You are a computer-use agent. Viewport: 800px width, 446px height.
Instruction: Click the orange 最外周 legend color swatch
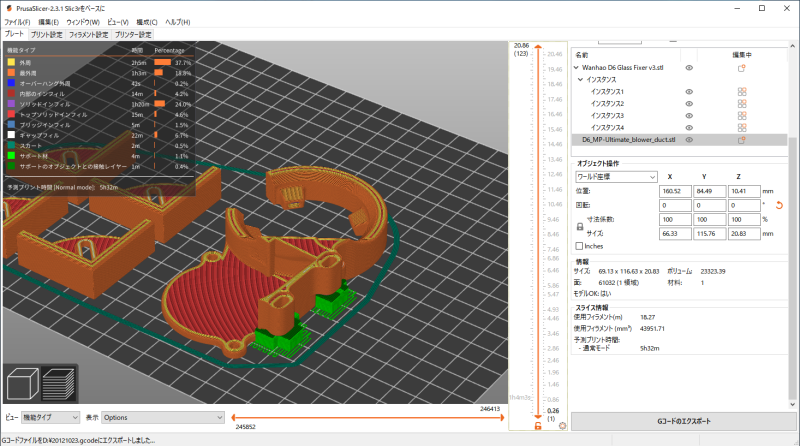point(11,73)
